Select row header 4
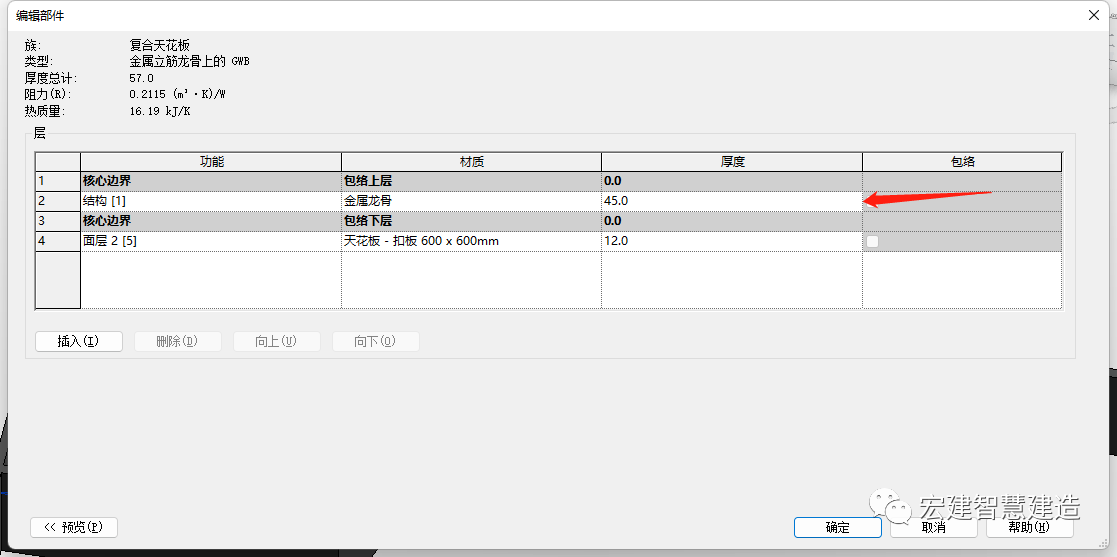 58,241
